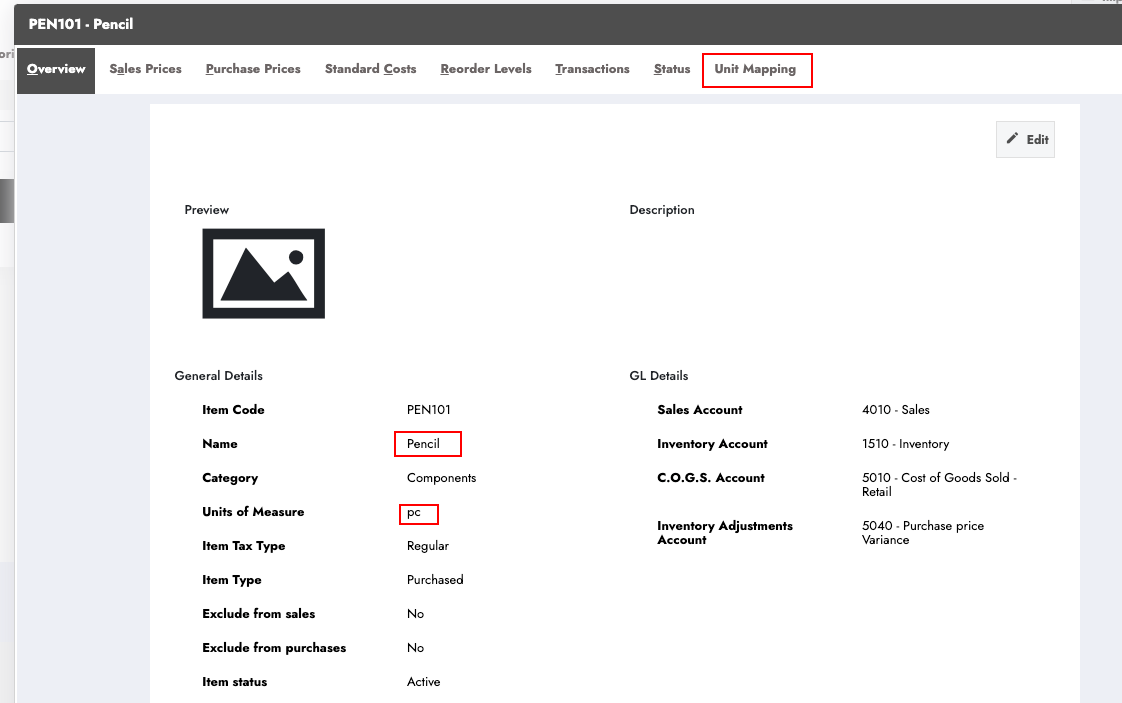Click the Exclude from sales field label
This screenshot has height=703, width=1122.
click(x=258, y=614)
